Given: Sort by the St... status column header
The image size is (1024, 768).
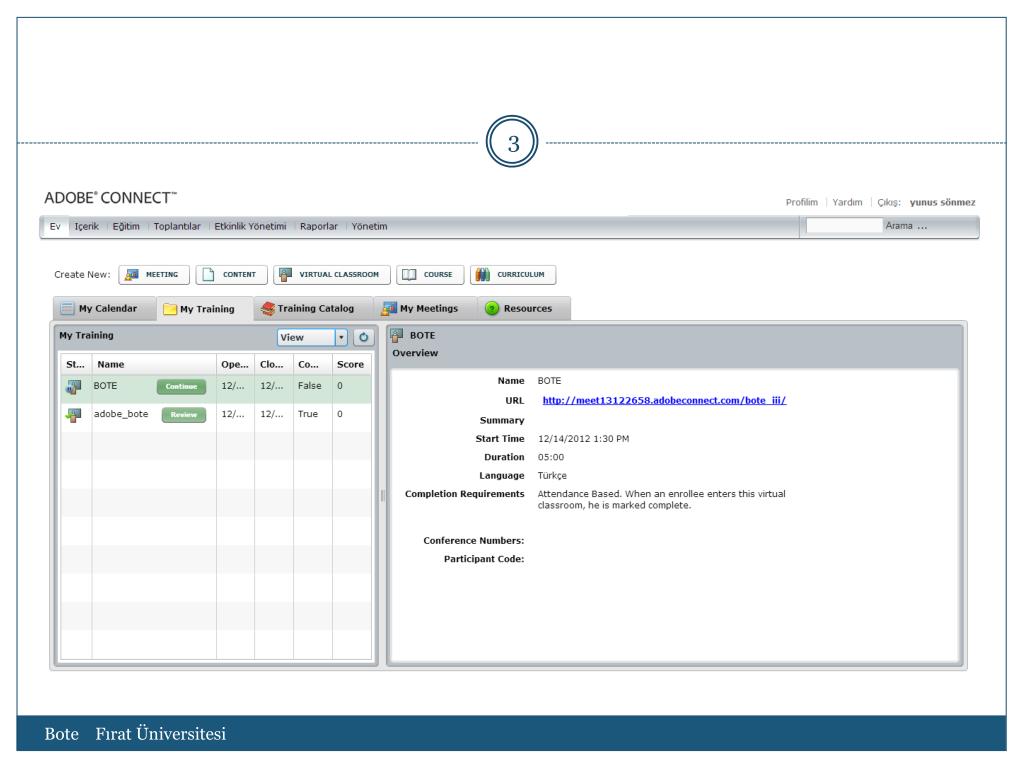Looking at the screenshot, I should (x=76, y=364).
